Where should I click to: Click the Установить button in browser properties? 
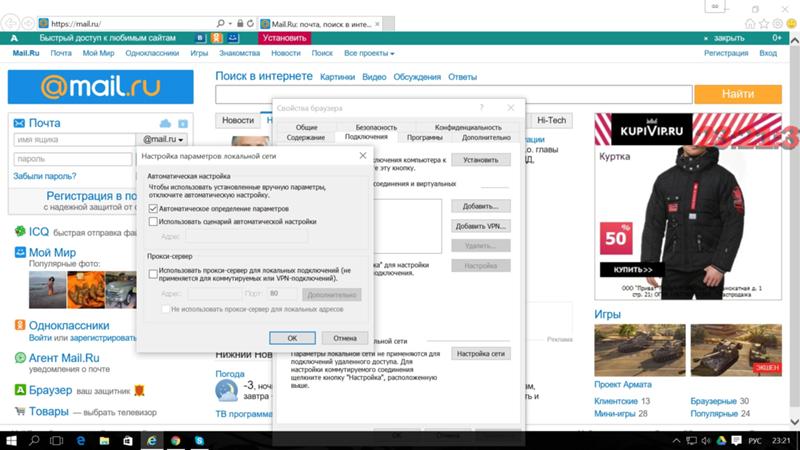click(x=481, y=160)
